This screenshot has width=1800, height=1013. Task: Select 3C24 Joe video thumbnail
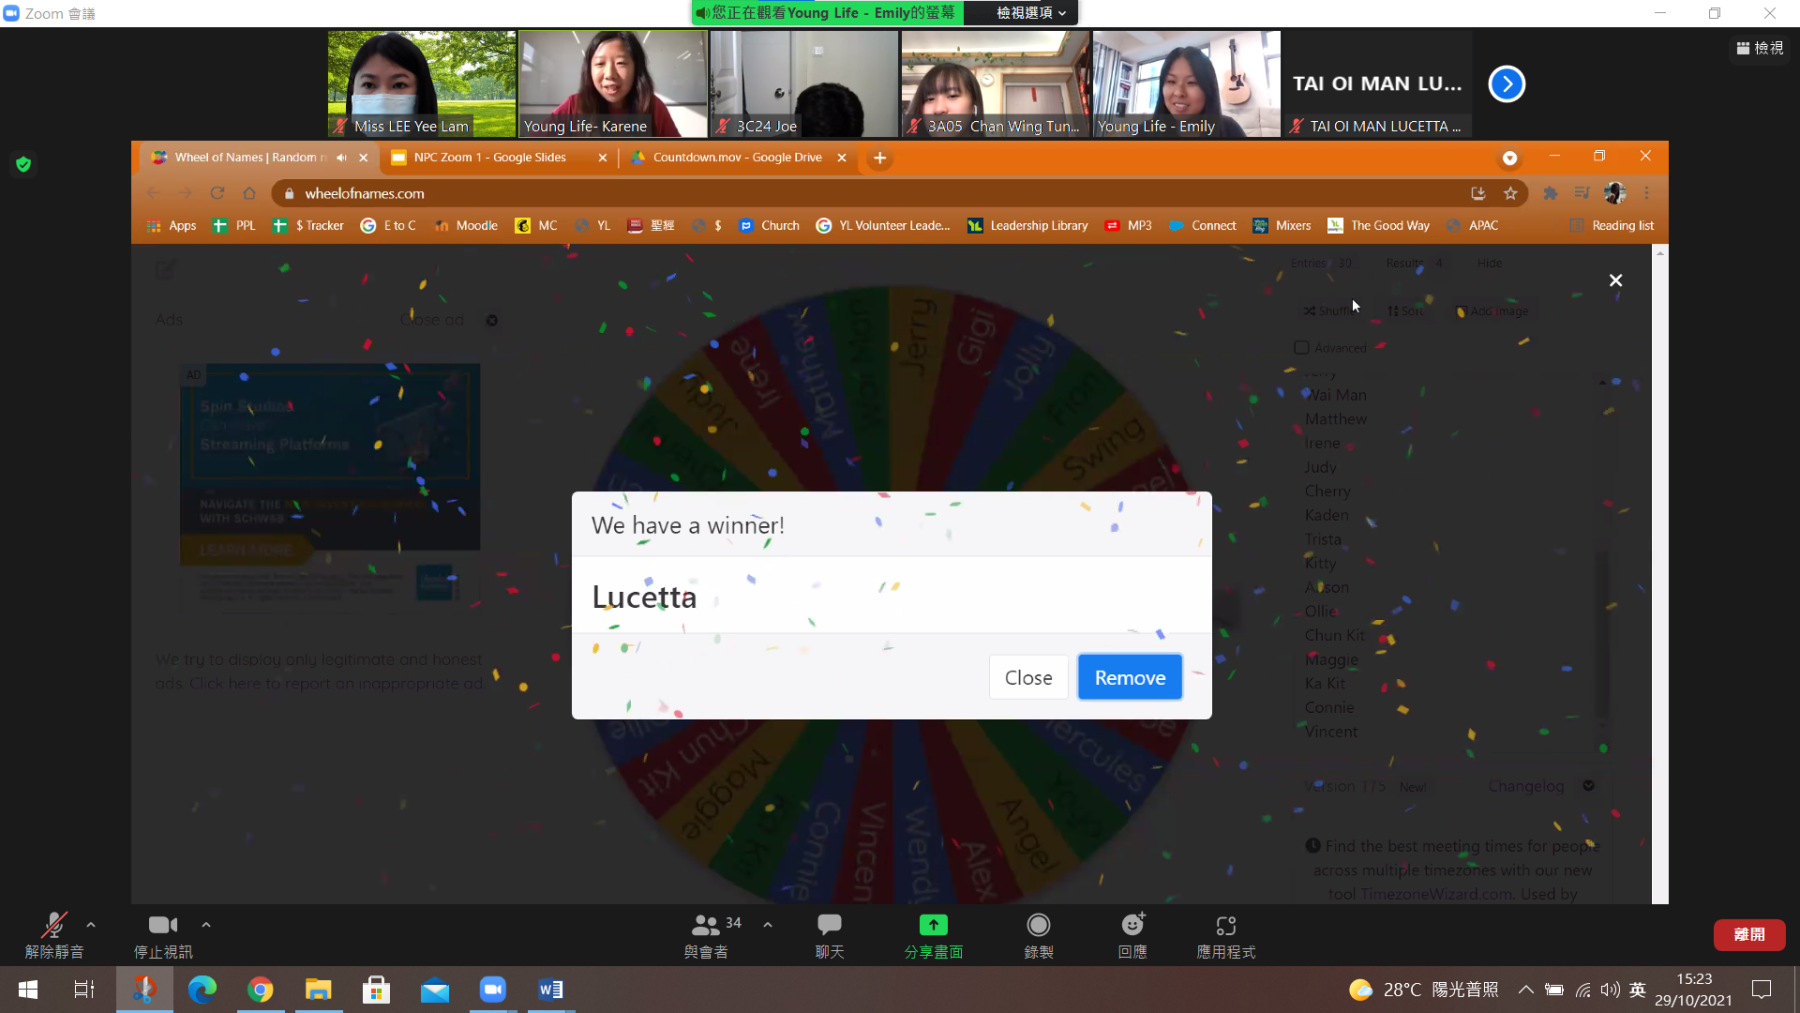pyautogui.click(x=804, y=84)
